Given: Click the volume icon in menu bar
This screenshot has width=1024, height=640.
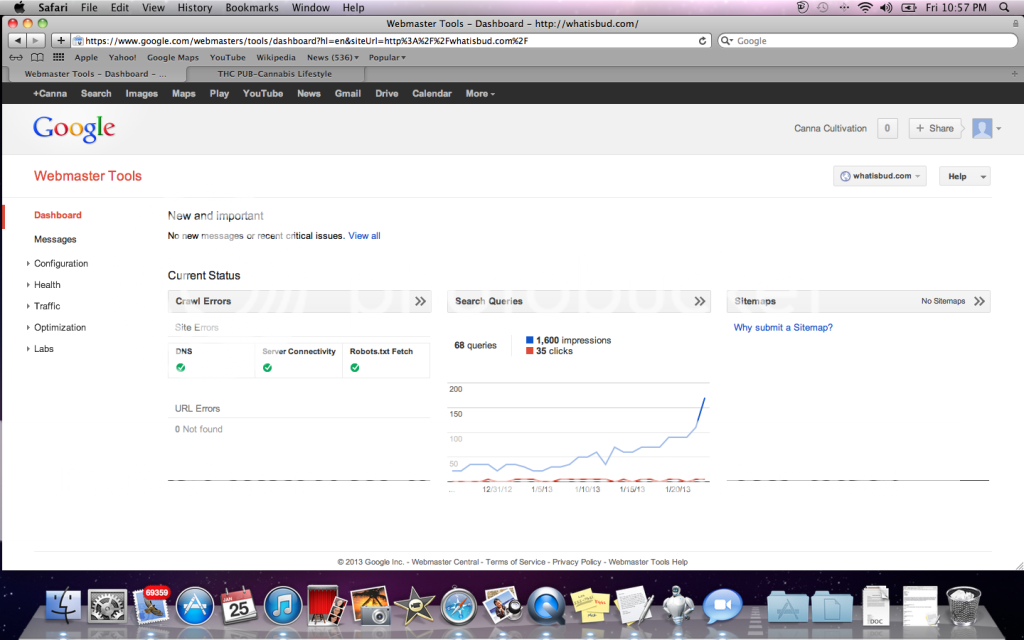Looking at the screenshot, I should (x=886, y=8).
